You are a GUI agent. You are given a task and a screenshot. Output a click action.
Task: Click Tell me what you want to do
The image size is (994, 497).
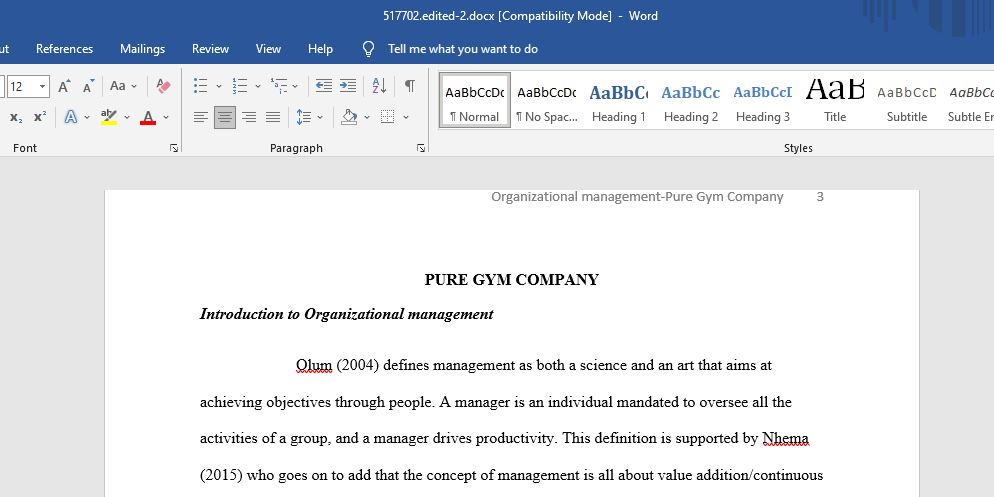coord(463,49)
